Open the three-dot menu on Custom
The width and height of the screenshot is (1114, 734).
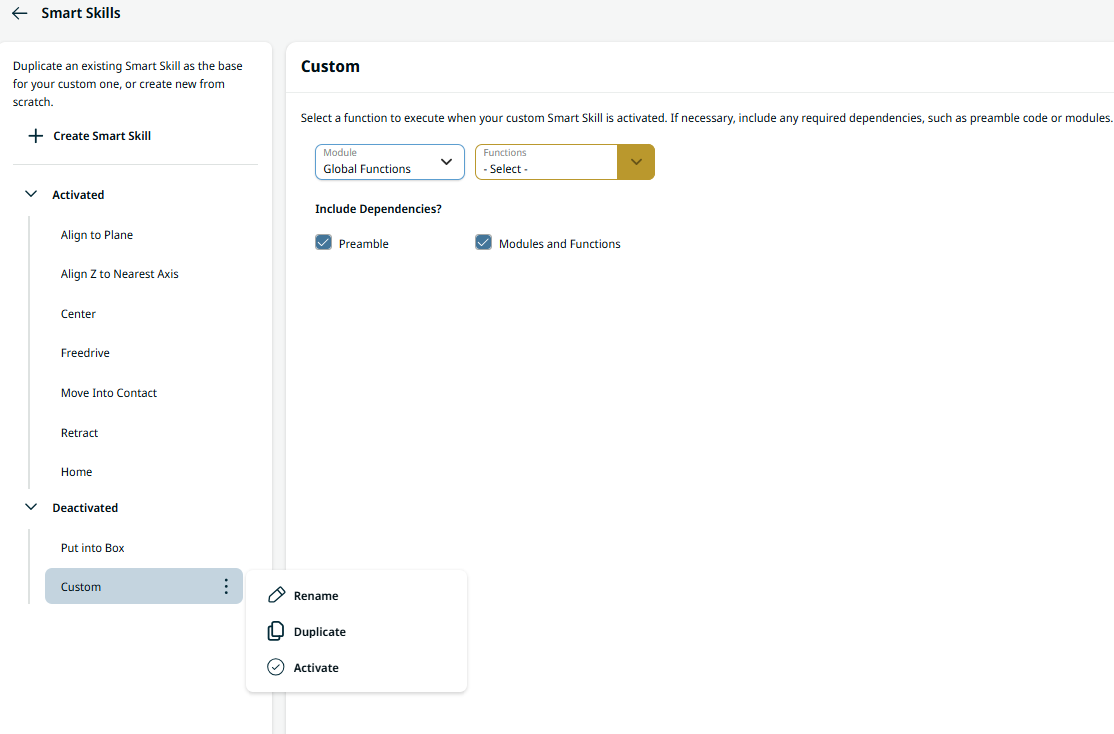coord(226,587)
